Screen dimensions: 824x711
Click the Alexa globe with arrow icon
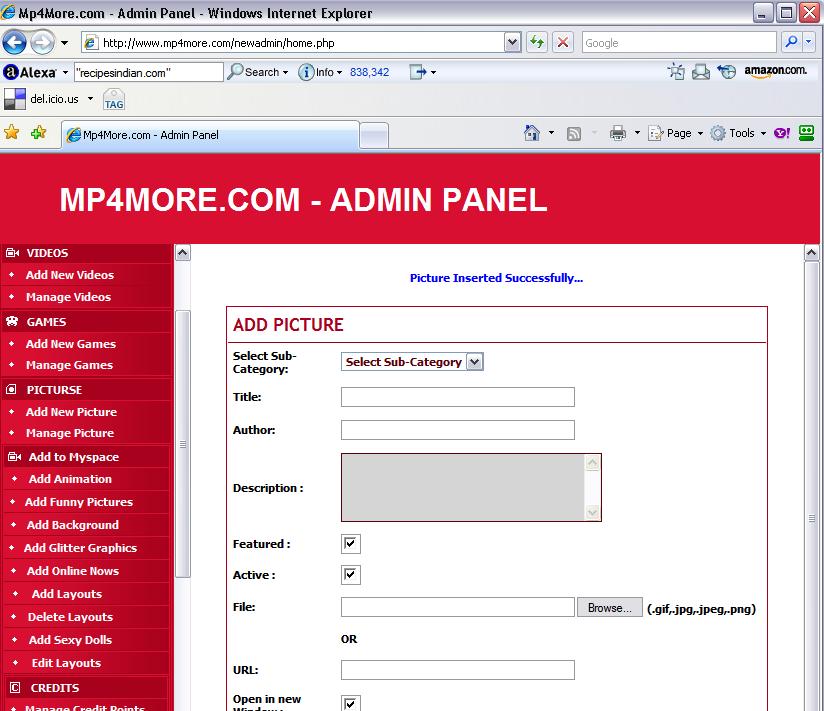click(x=727, y=71)
